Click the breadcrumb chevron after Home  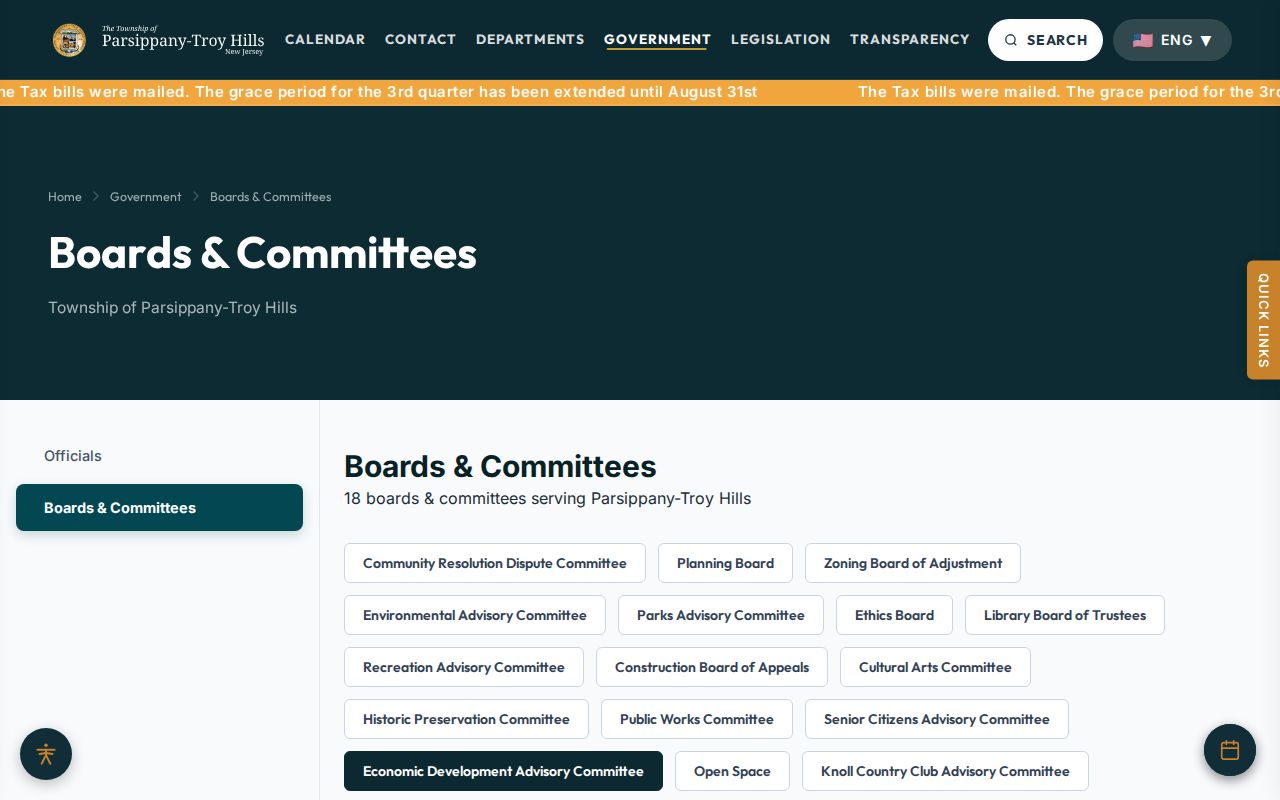tap(96, 197)
